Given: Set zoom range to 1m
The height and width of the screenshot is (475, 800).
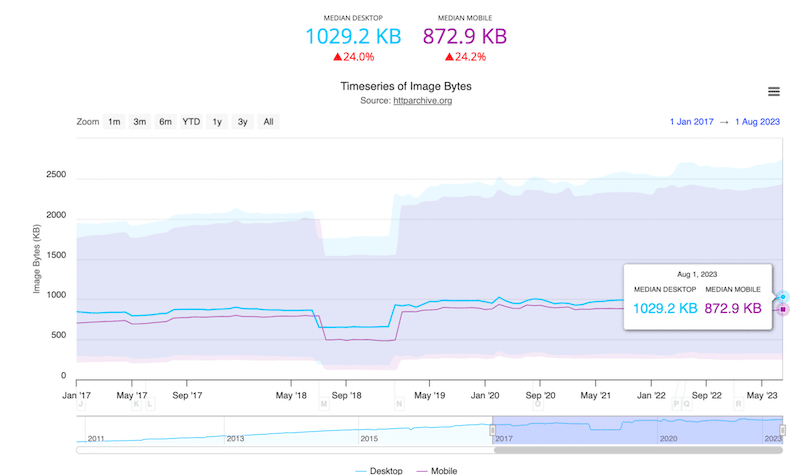Looking at the screenshot, I should [115, 122].
